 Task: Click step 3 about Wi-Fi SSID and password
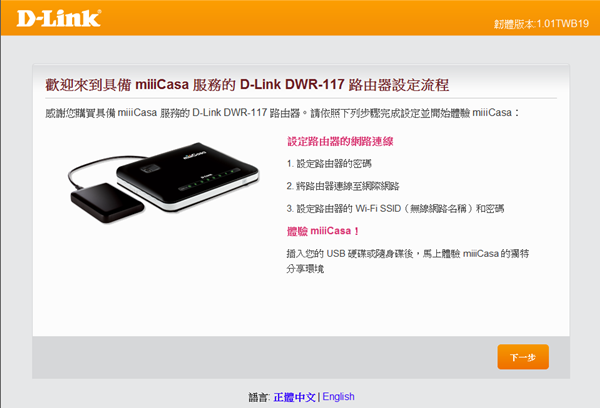coord(395,209)
